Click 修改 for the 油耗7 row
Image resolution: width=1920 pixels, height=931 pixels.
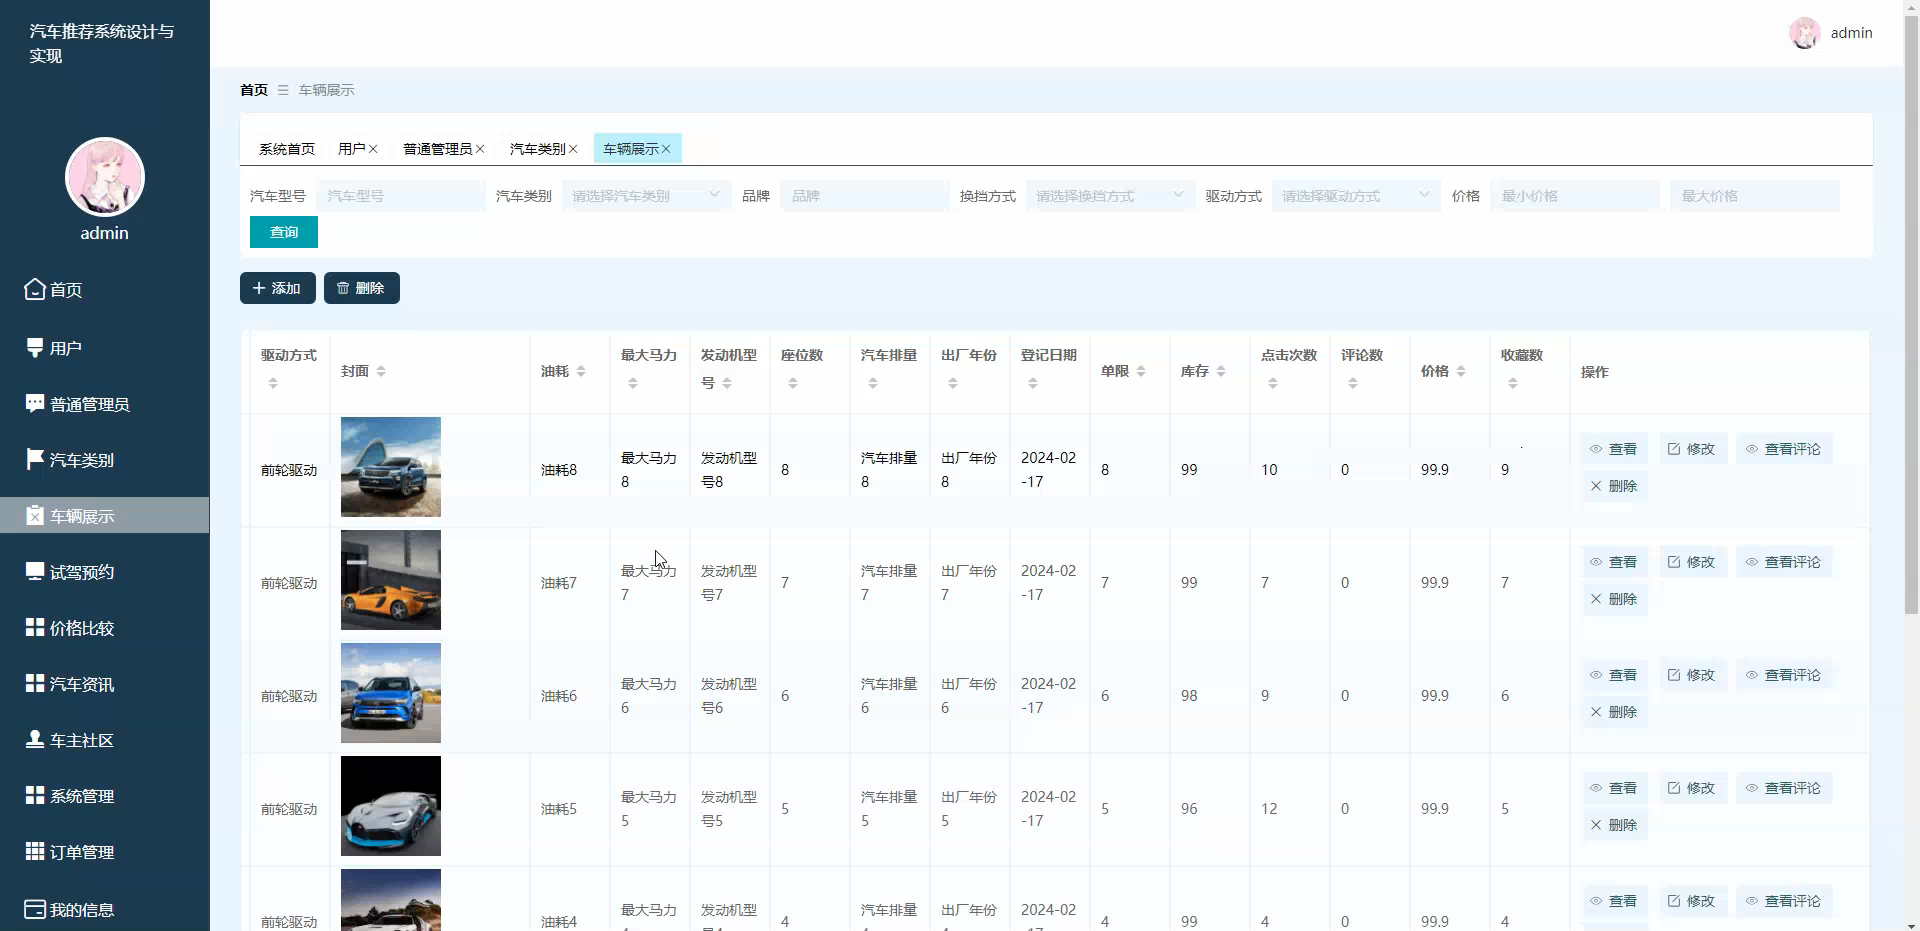[1692, 562]
